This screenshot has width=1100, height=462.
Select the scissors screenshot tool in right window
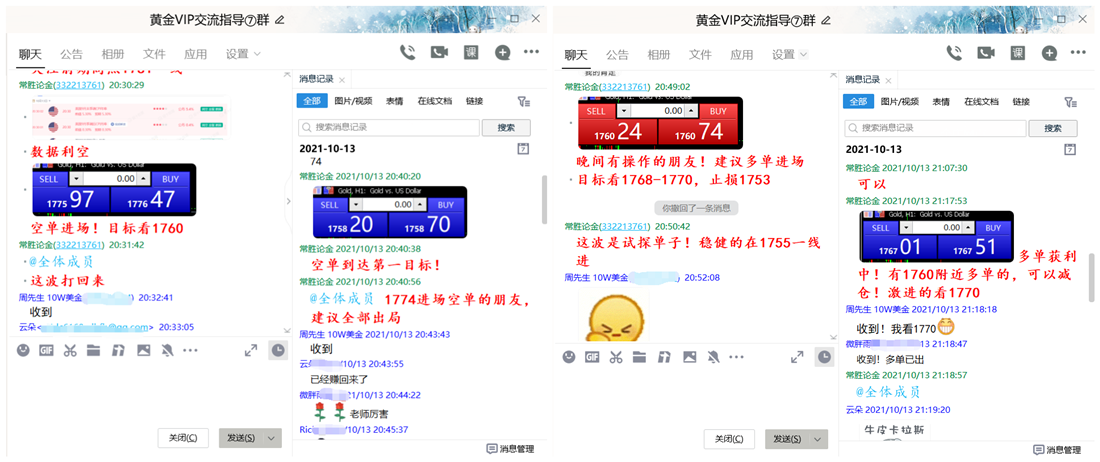point(615,357)
